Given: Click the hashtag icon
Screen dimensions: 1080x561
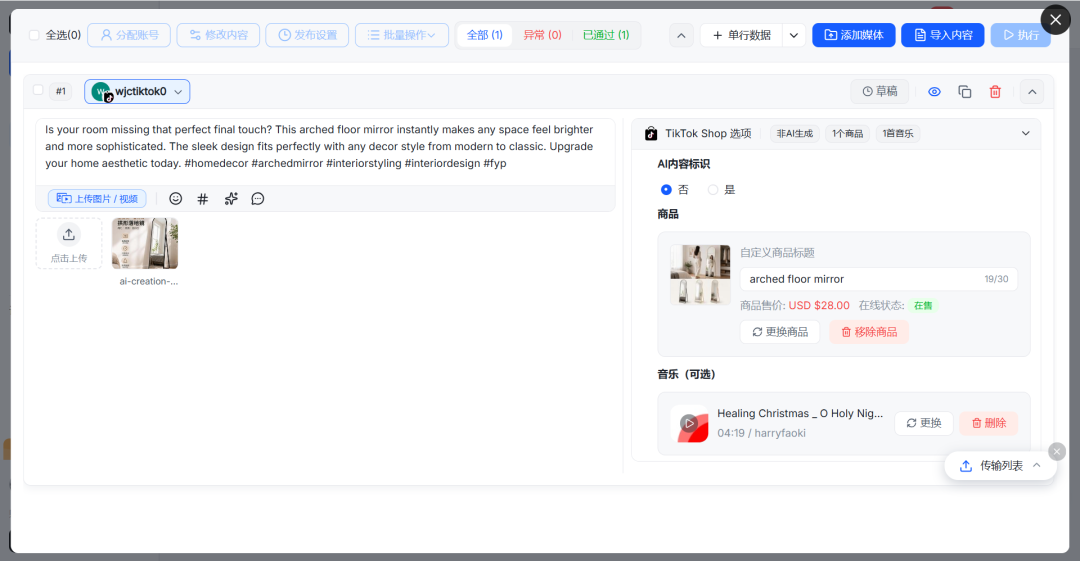Looking at the screenshot, I should pyautogui.click(x=202, y=198).
